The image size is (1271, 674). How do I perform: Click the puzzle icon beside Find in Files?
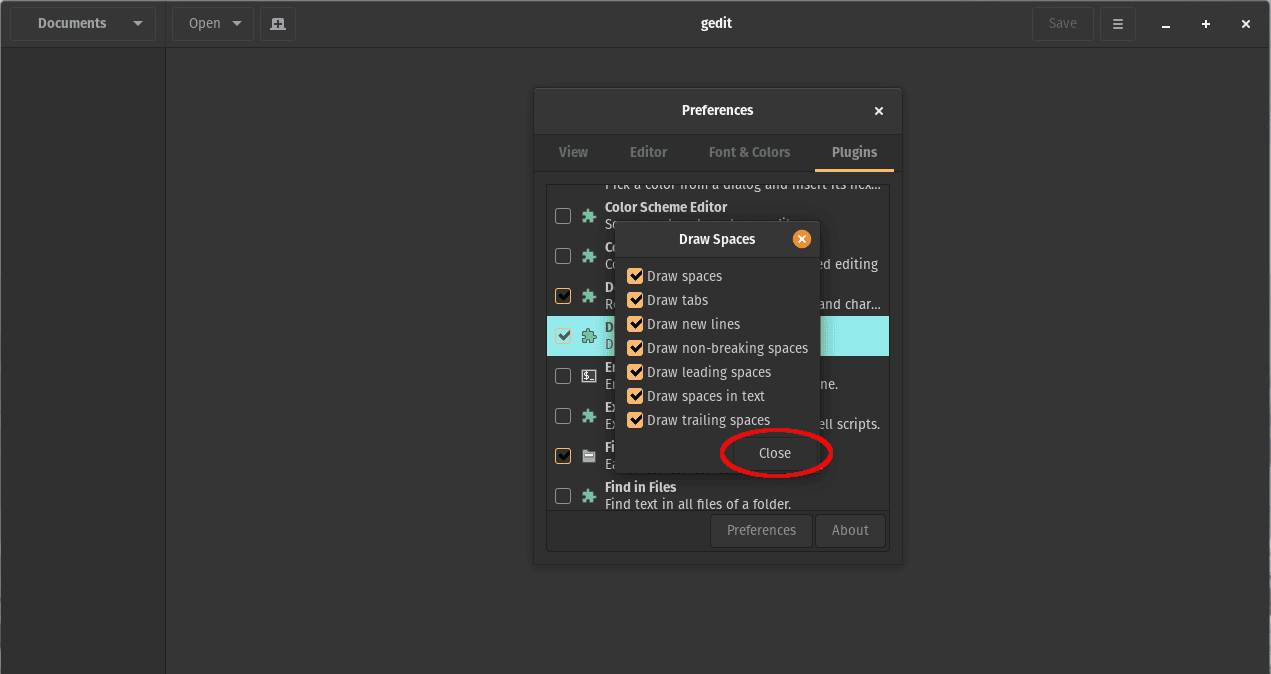(x=589, y=496)
